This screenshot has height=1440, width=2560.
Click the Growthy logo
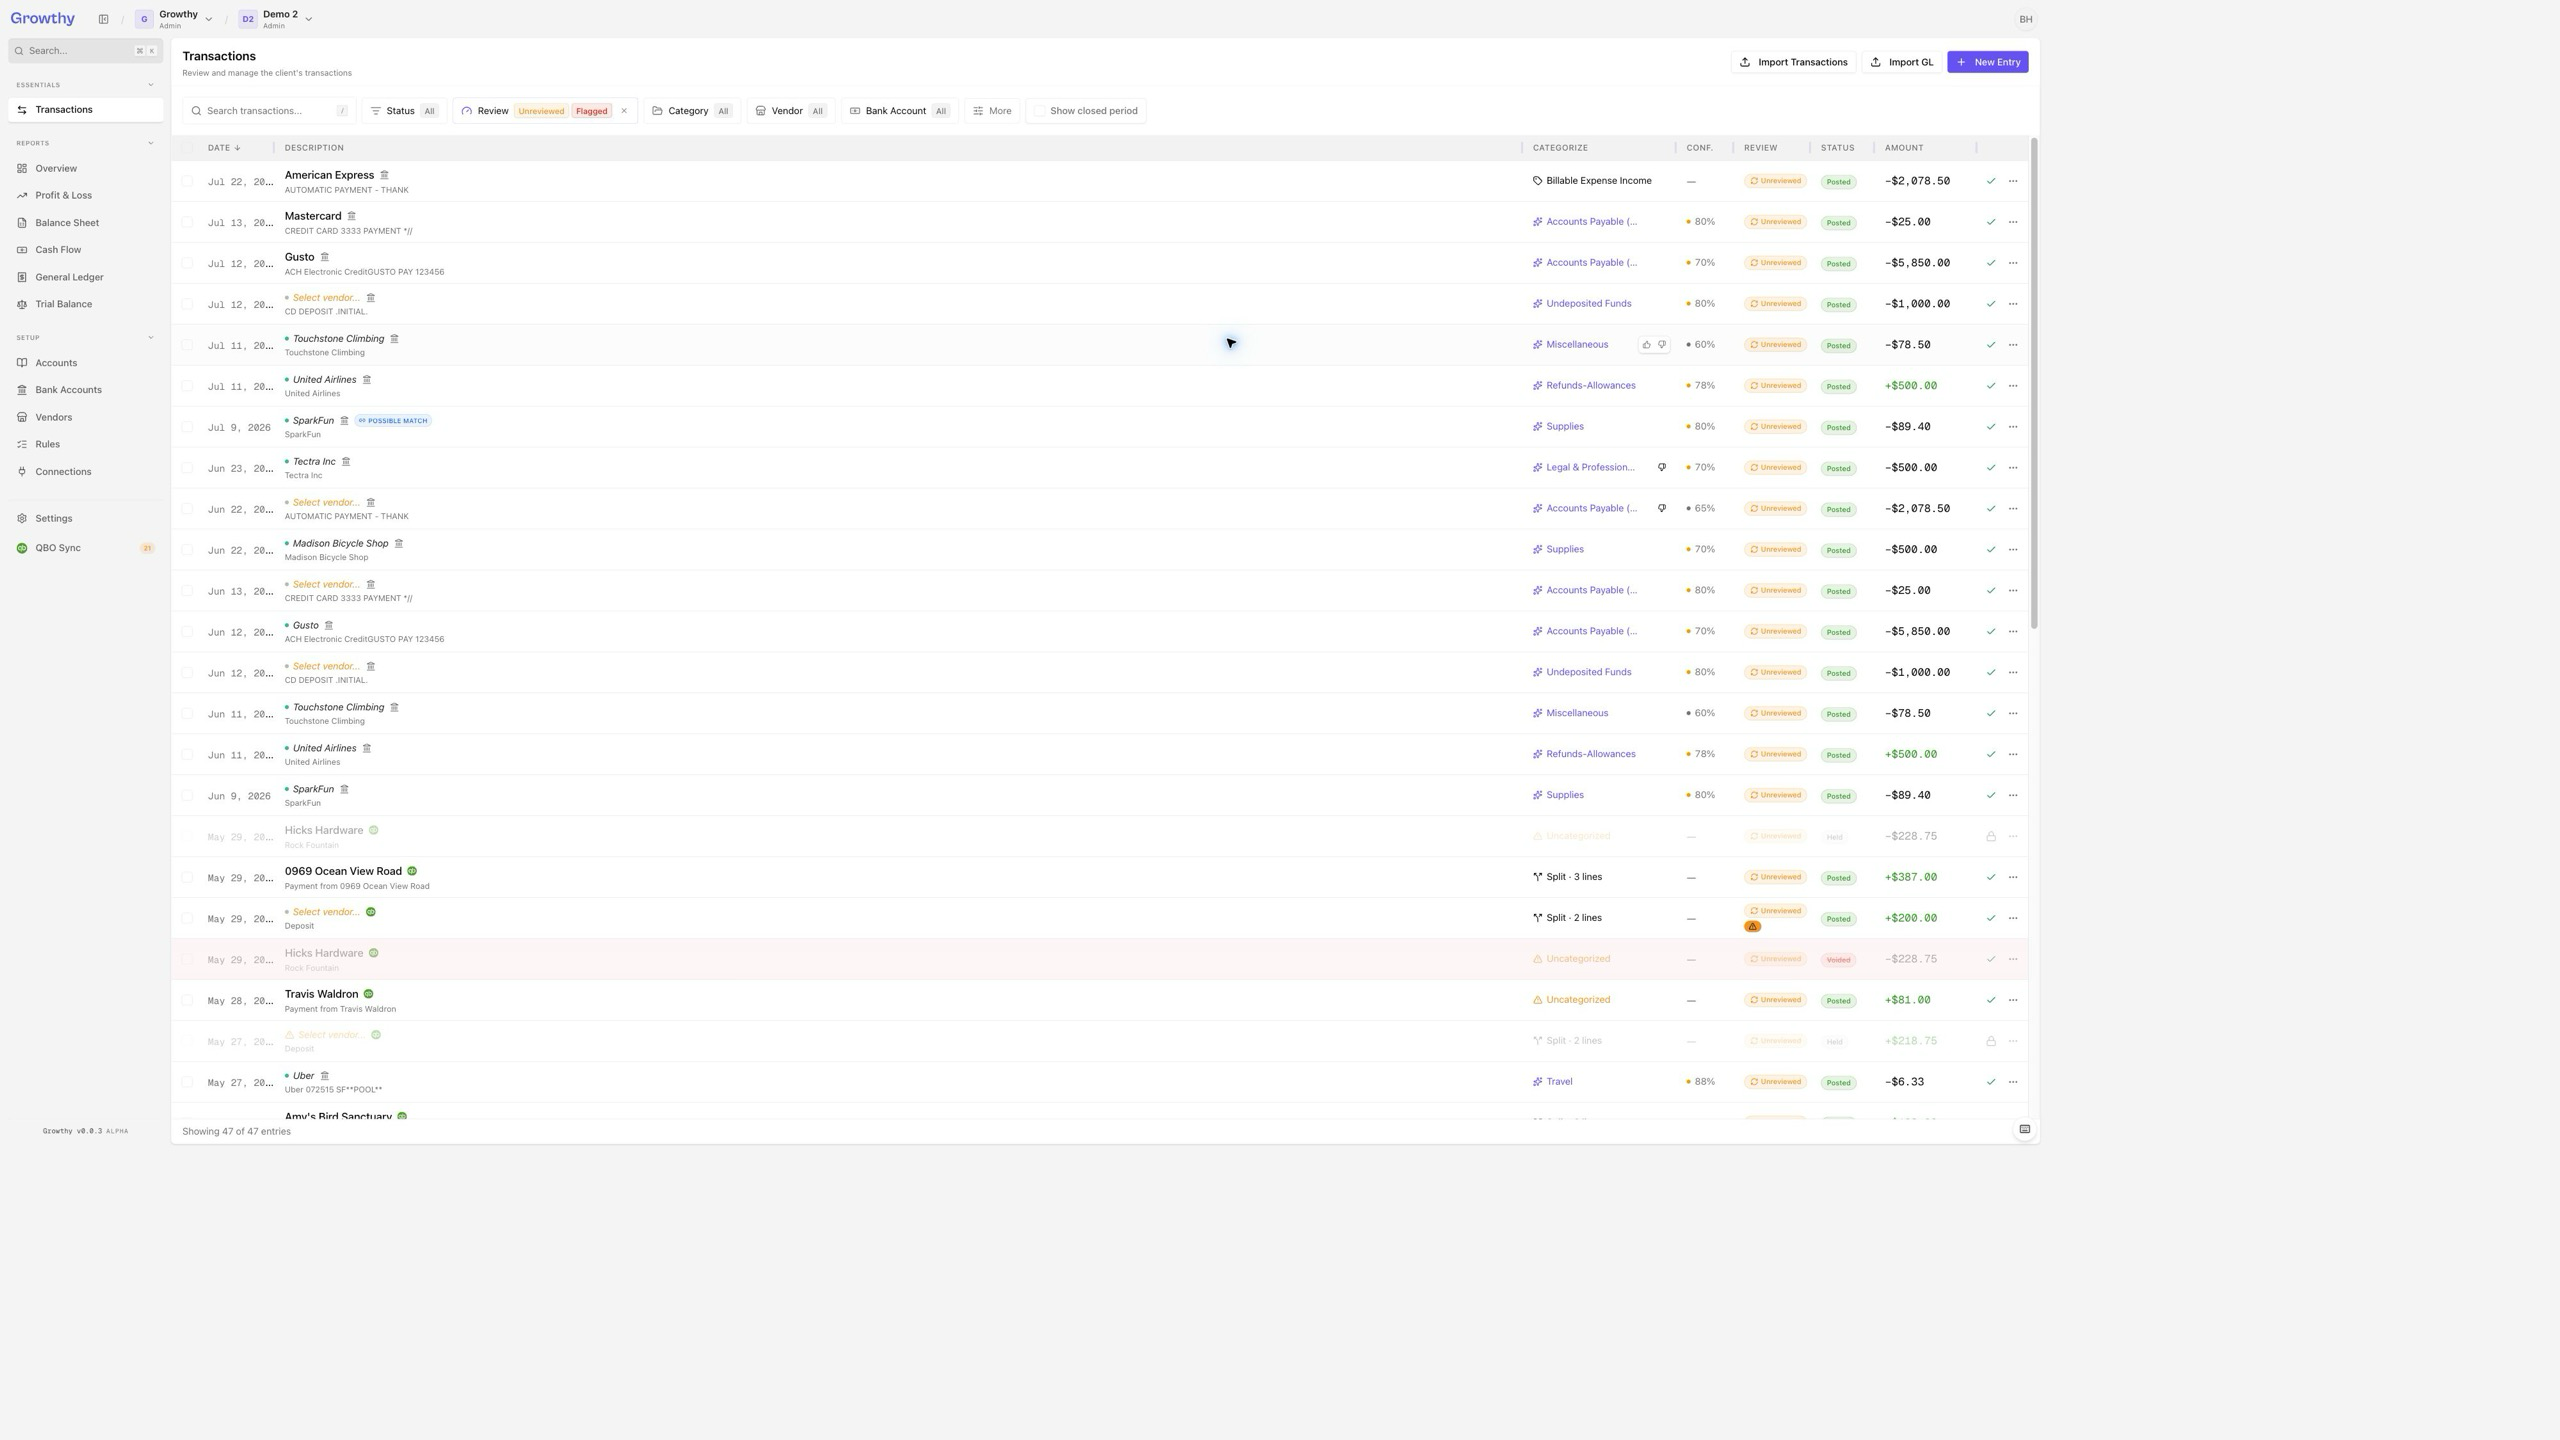pyautogui.click(x=42, y=18)
